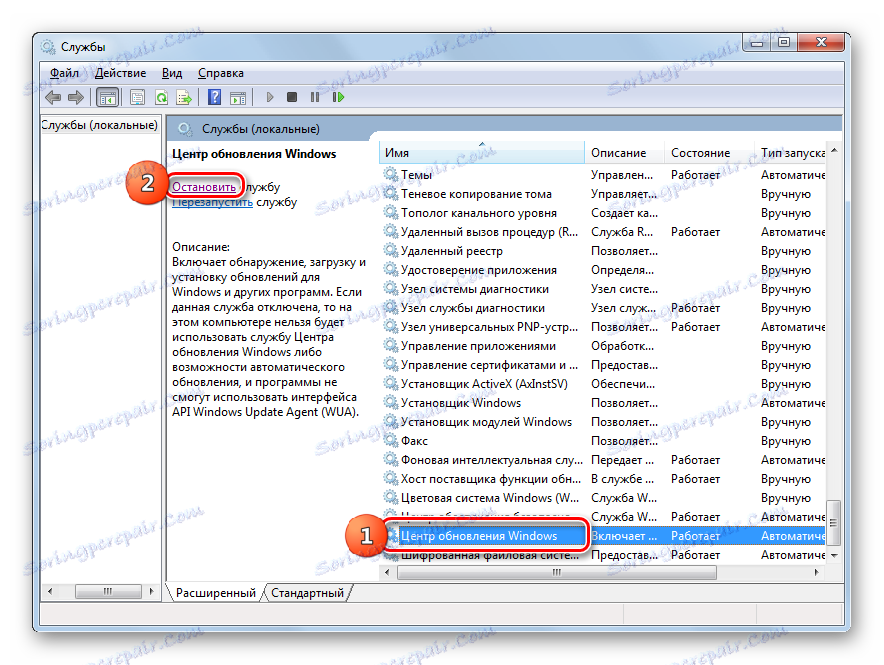Click the Перезапустить service link
884x665 pixels.
213,202
